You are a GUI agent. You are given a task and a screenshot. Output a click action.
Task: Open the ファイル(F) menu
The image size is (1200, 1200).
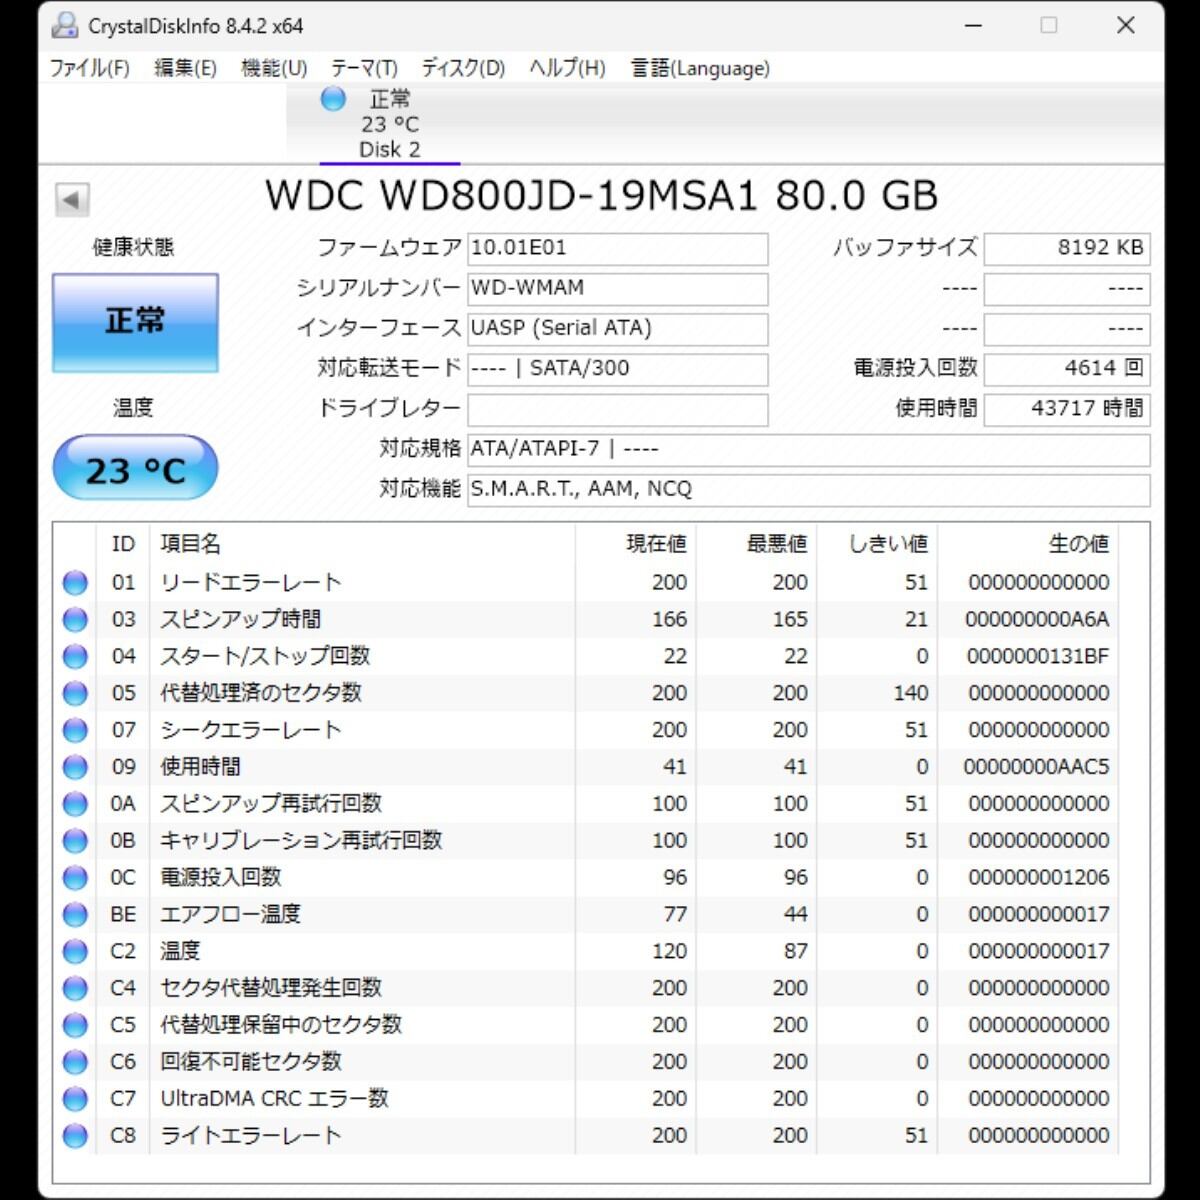point(90,68)
